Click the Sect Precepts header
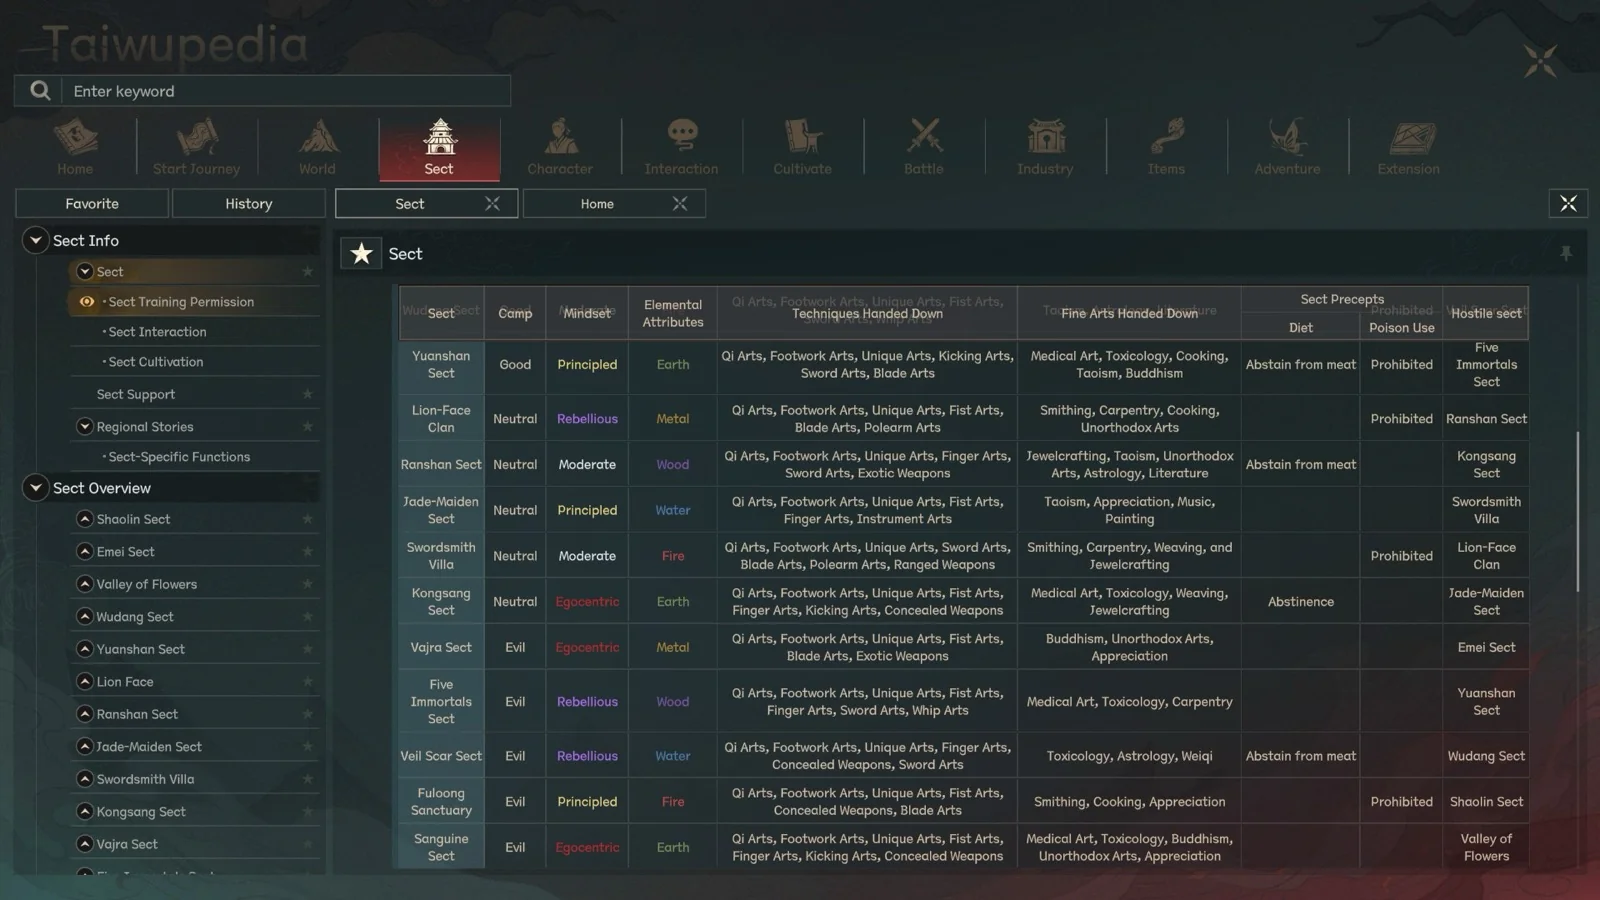Screen dimensions: 1600x900 (1342, 299)
